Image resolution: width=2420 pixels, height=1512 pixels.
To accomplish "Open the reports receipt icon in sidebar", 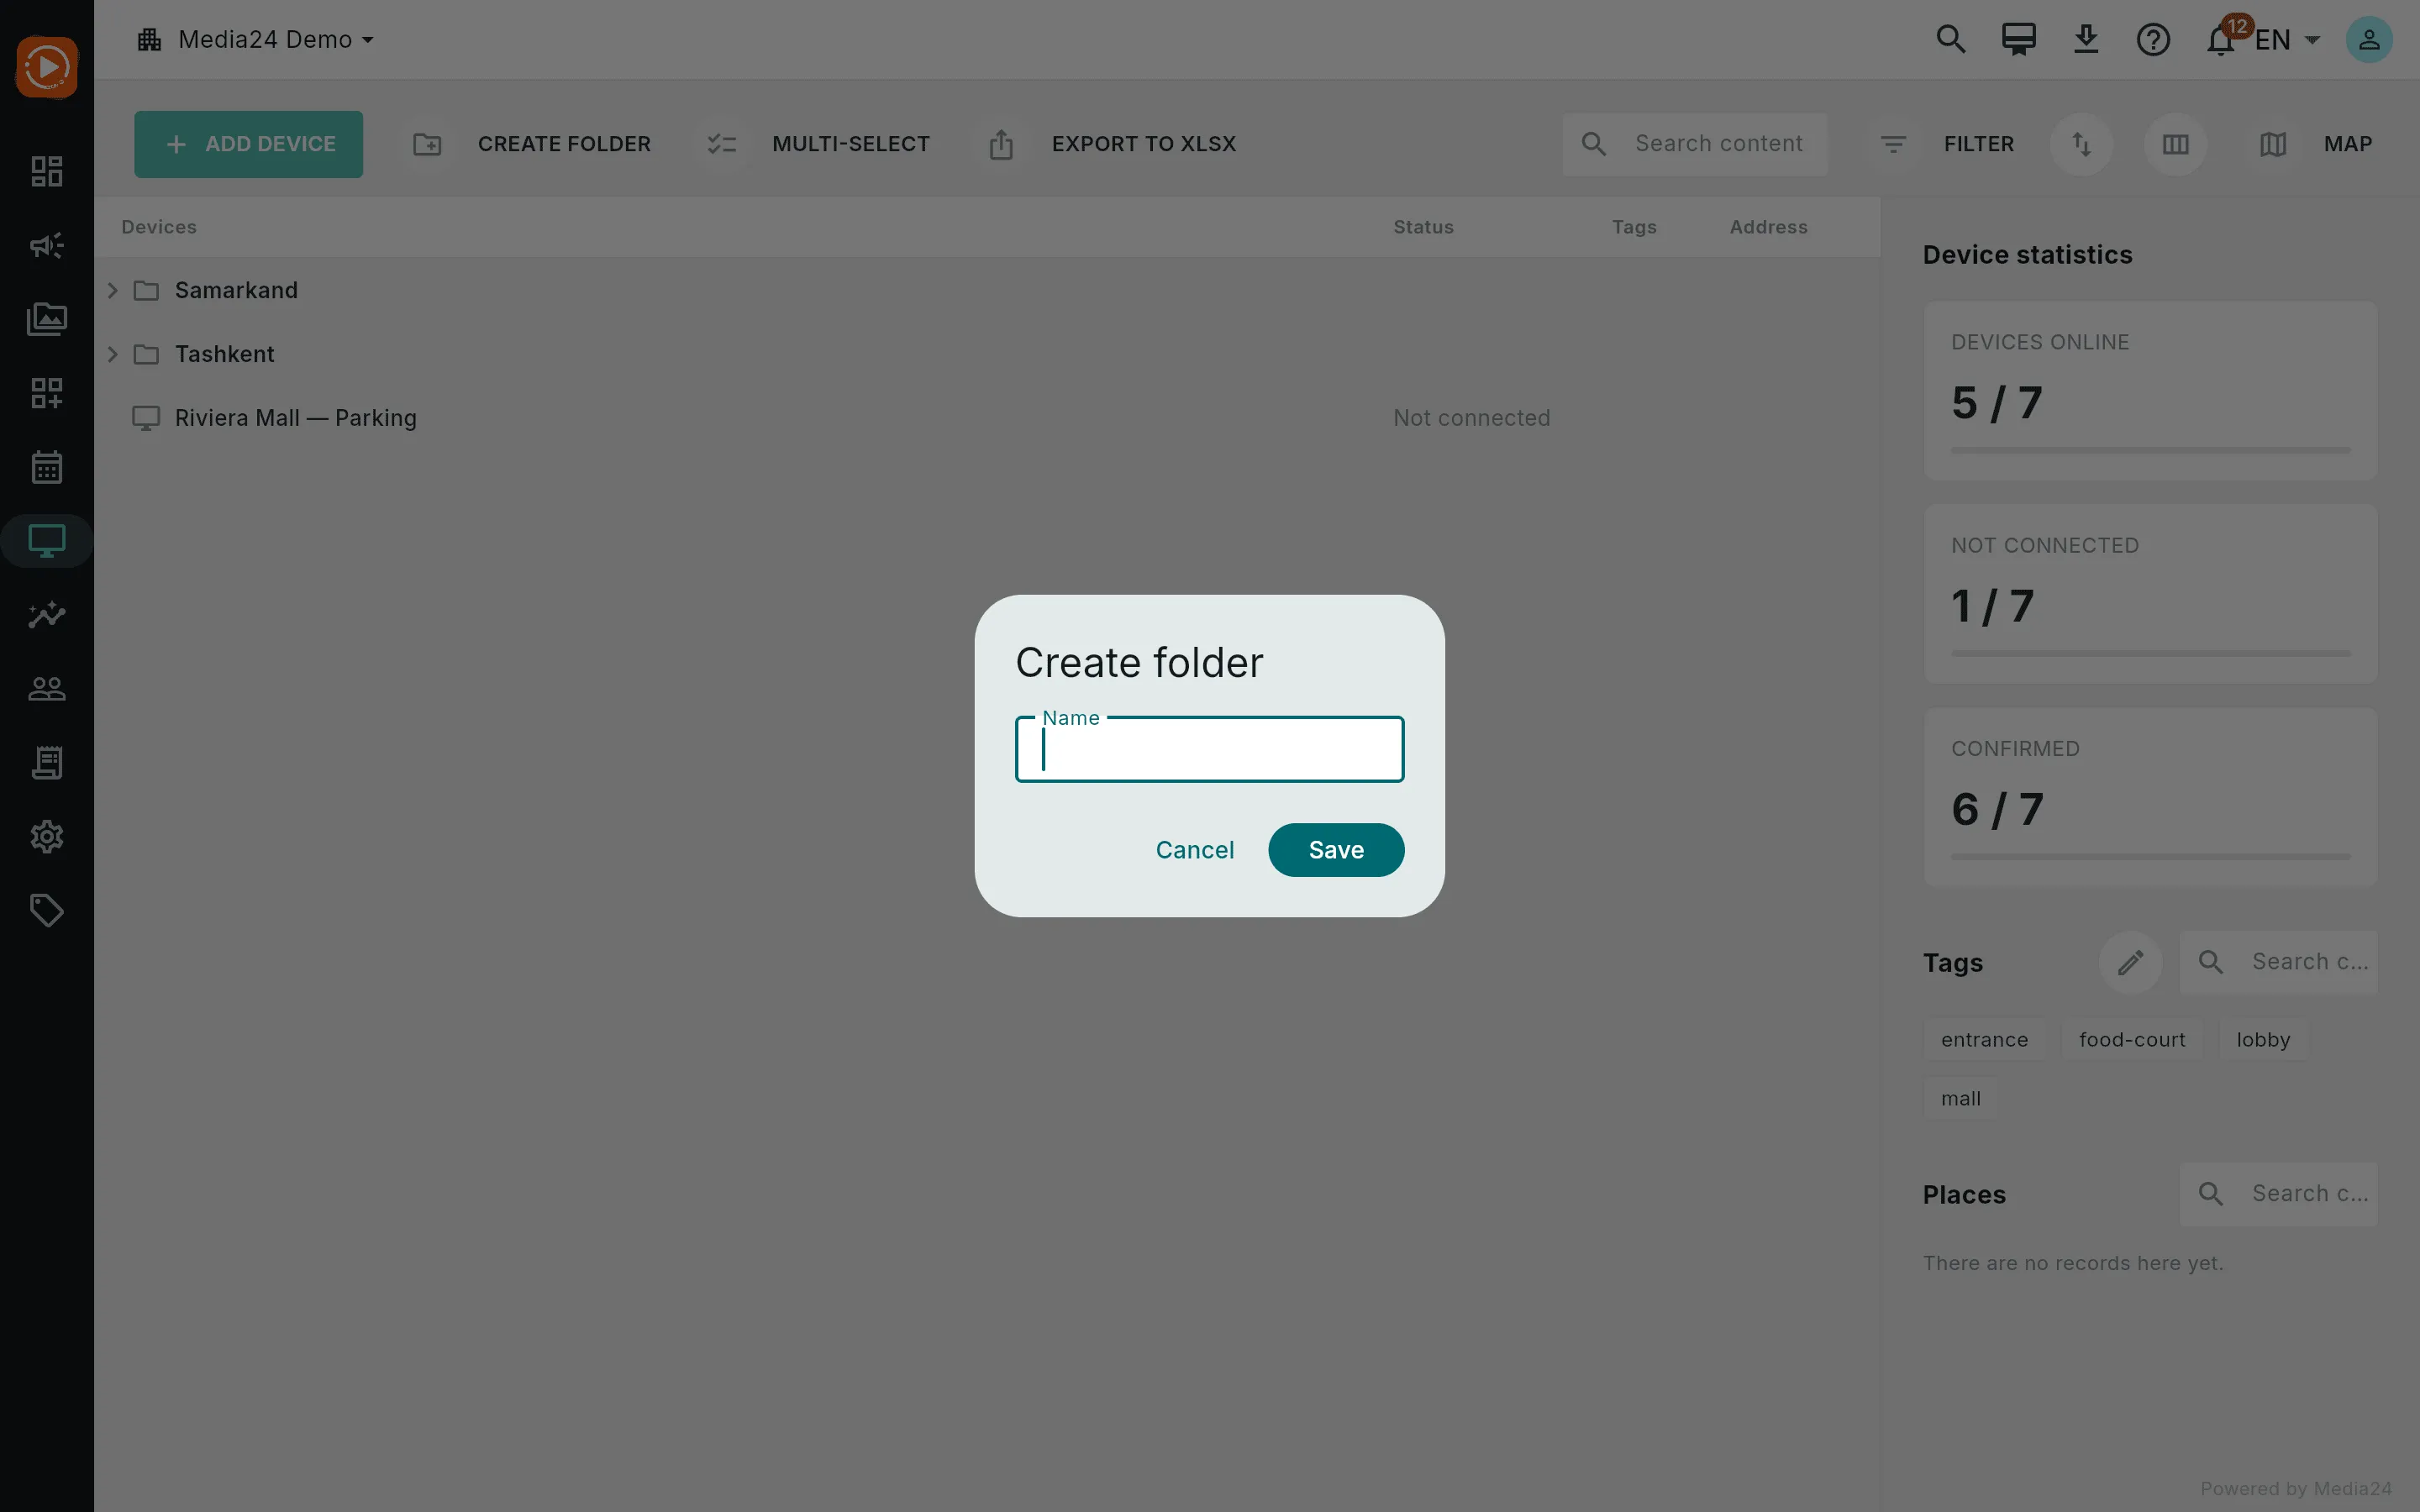I will 47,763.
